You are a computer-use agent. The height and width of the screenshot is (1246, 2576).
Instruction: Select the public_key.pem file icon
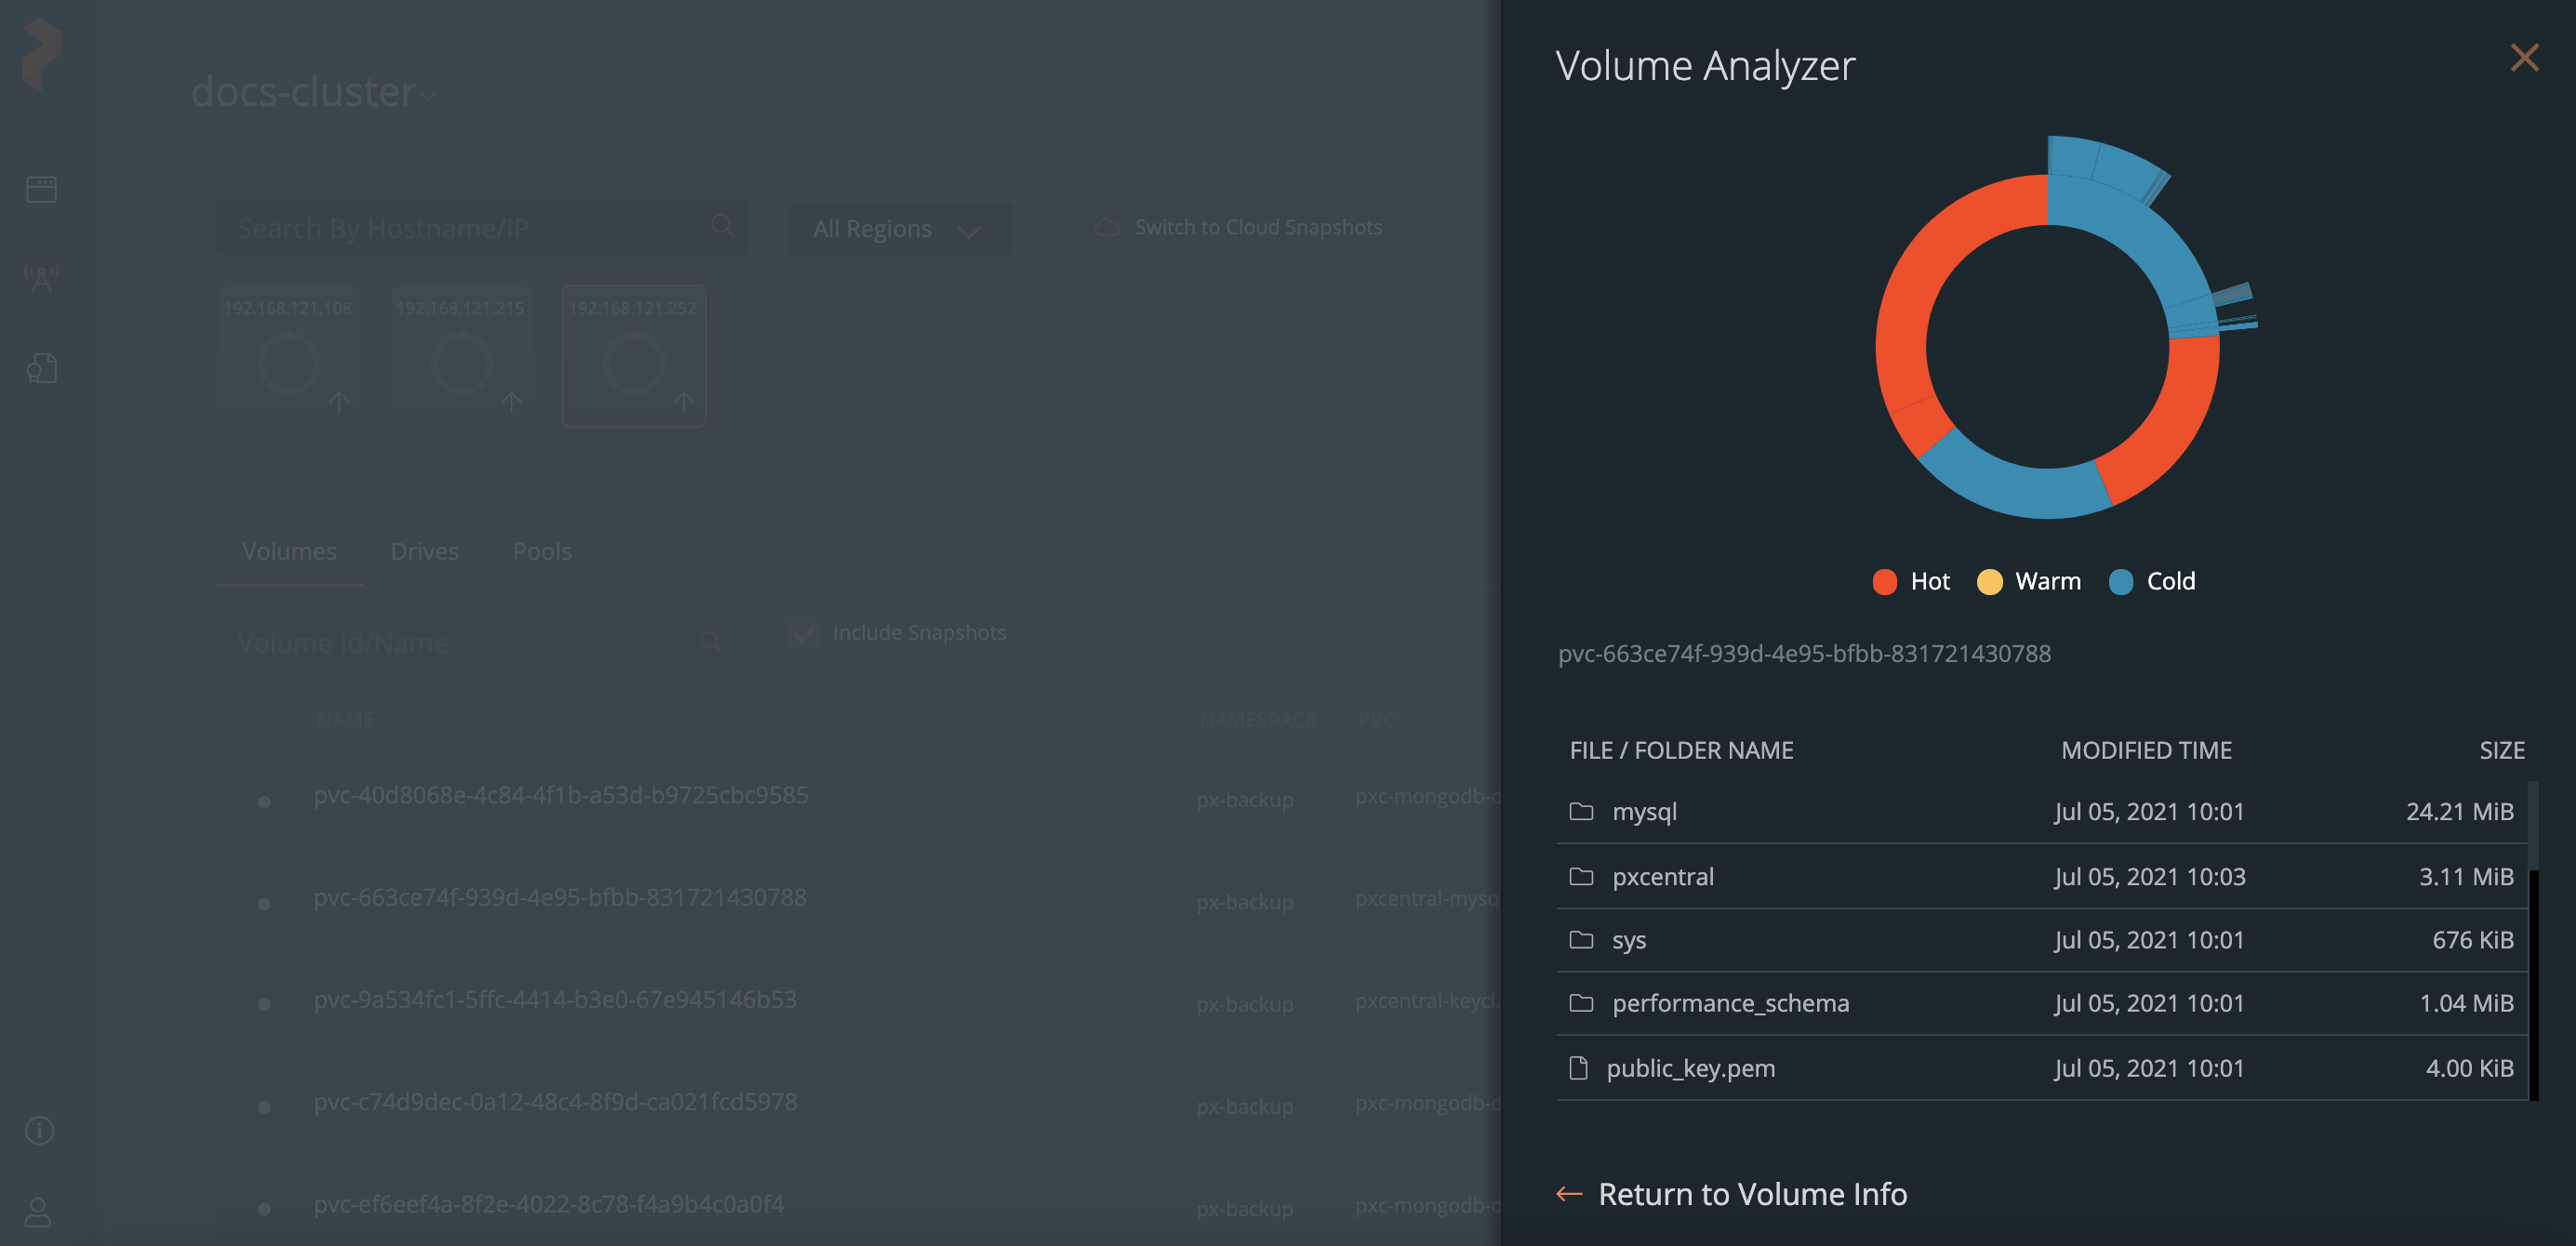click(x=1578, y=1068)
